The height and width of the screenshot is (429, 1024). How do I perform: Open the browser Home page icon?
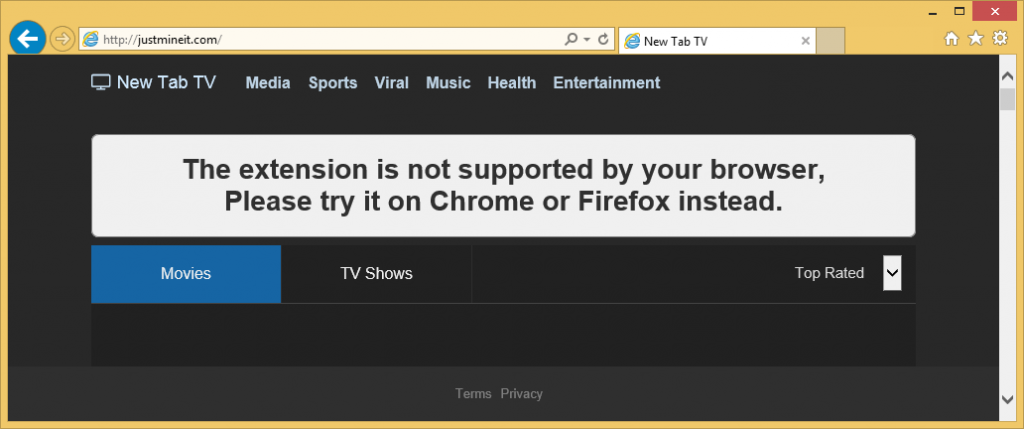pyautogui.click(x=951, y=39)
